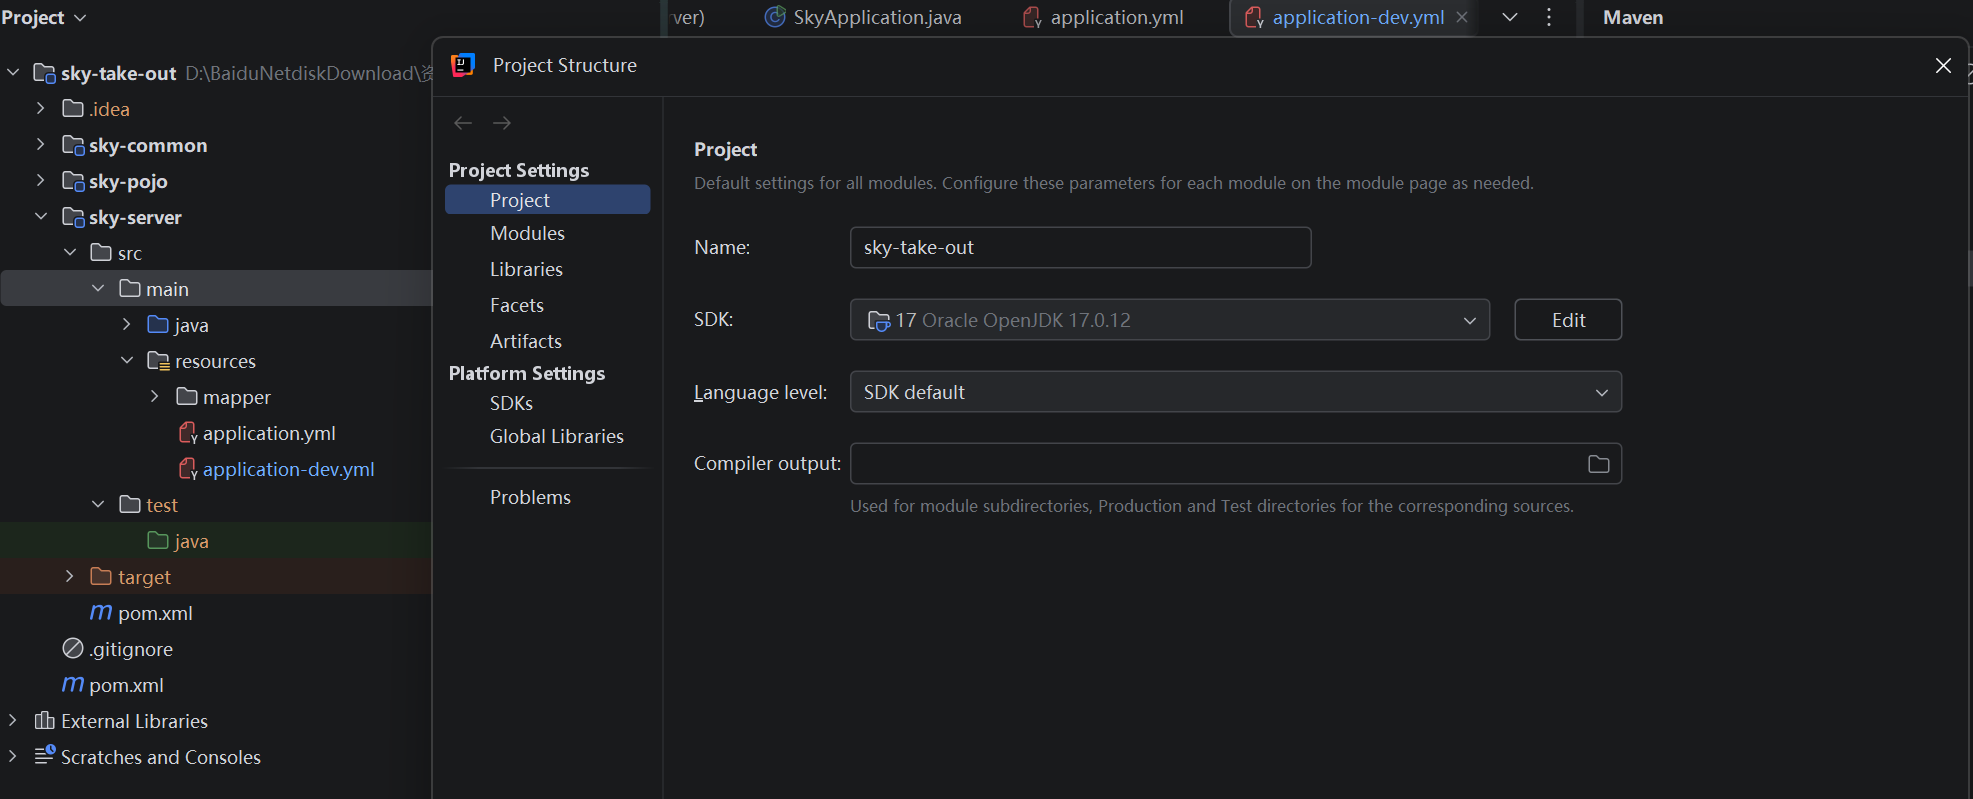1973x799 pixels.
Task: Click the forward arrow in Project Structure
Action: click(x=502, y=123)
